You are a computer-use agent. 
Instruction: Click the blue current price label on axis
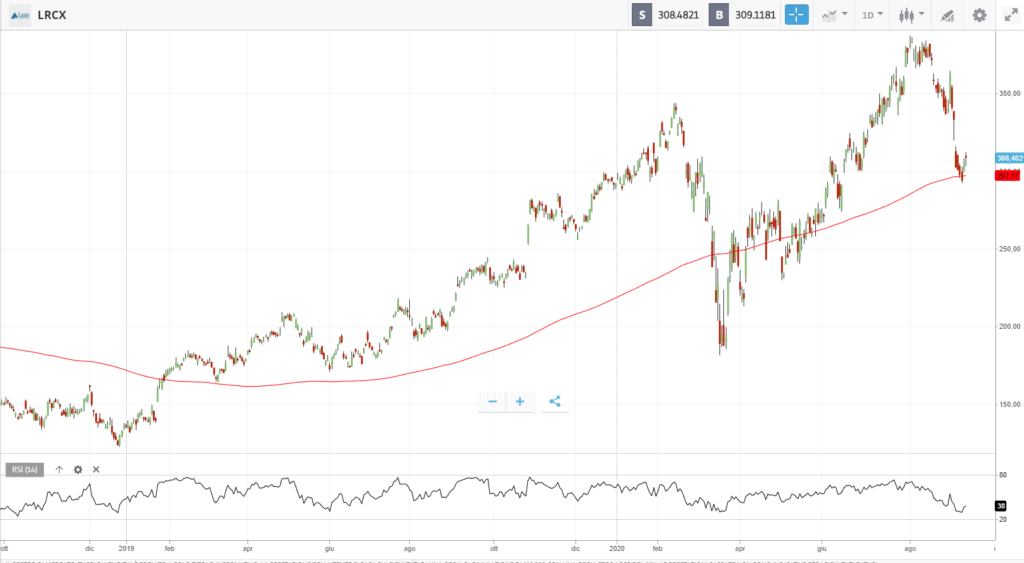coord(1008,158)
